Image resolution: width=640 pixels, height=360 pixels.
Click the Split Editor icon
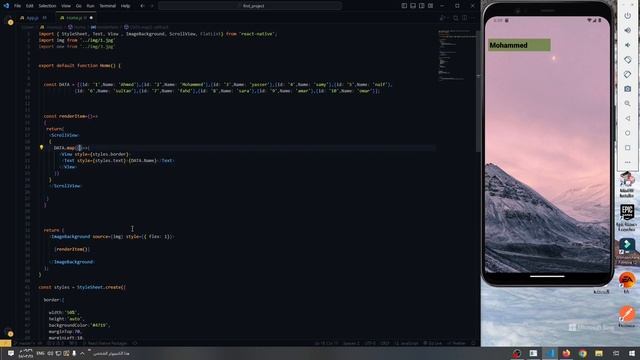click(464, 18)
